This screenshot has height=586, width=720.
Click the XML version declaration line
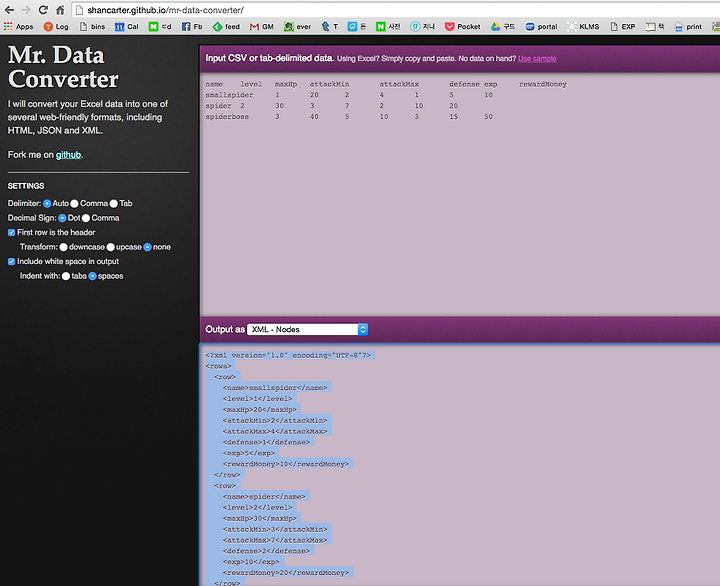click(x=288, y=355)
